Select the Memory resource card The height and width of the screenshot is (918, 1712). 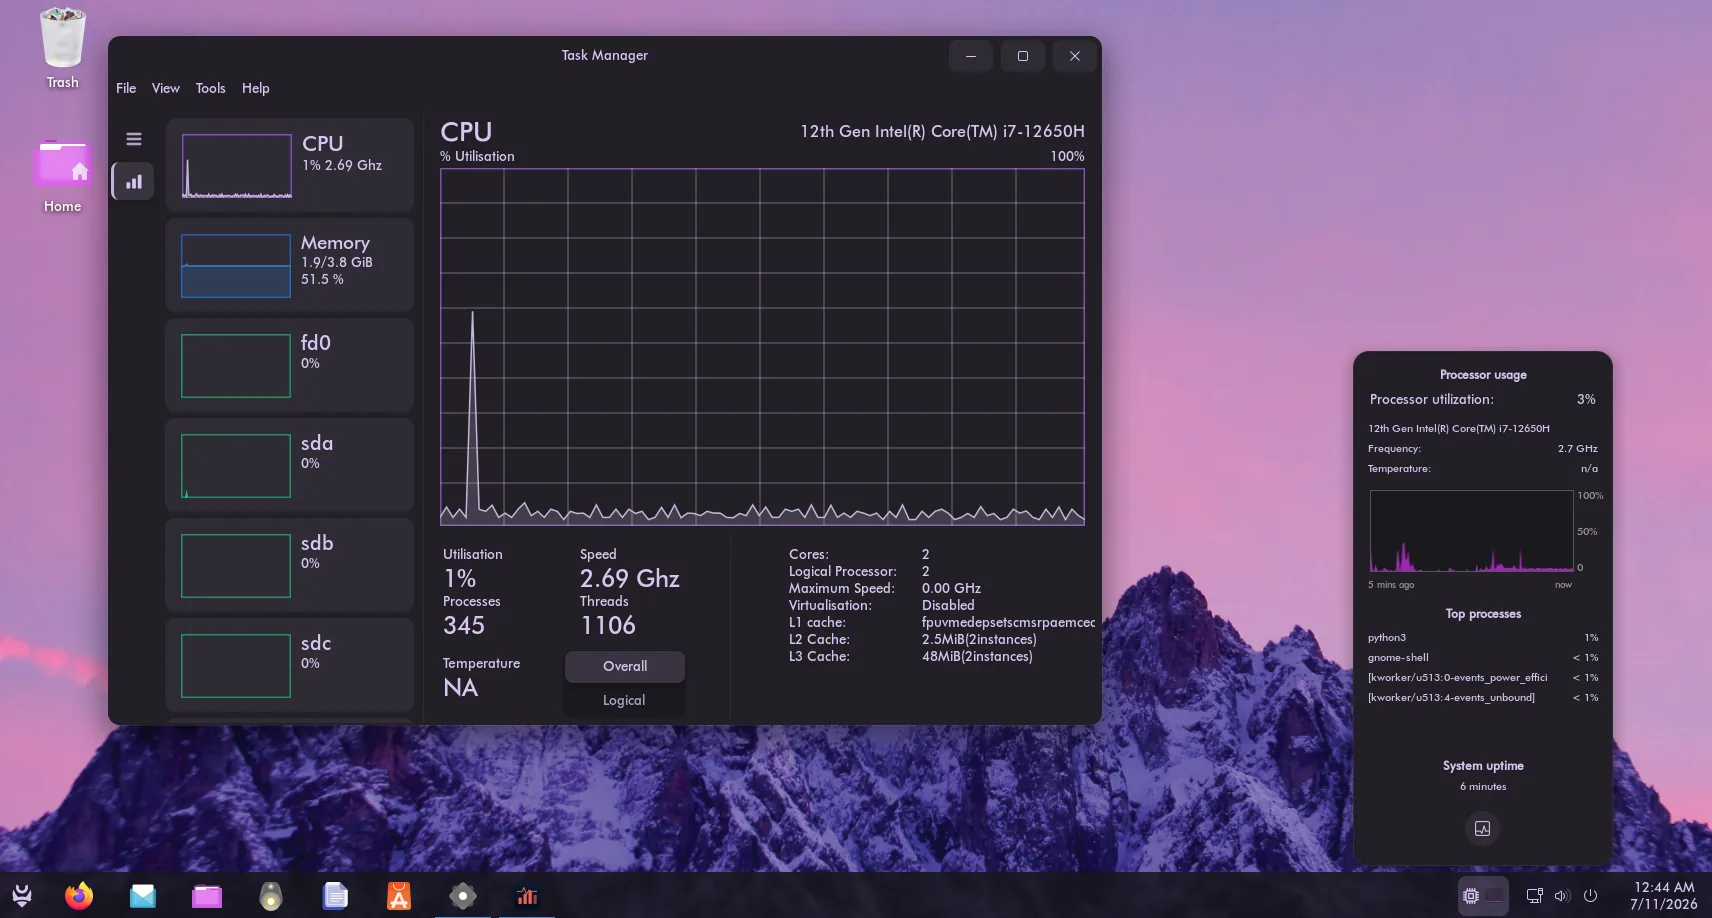(289, 265)
